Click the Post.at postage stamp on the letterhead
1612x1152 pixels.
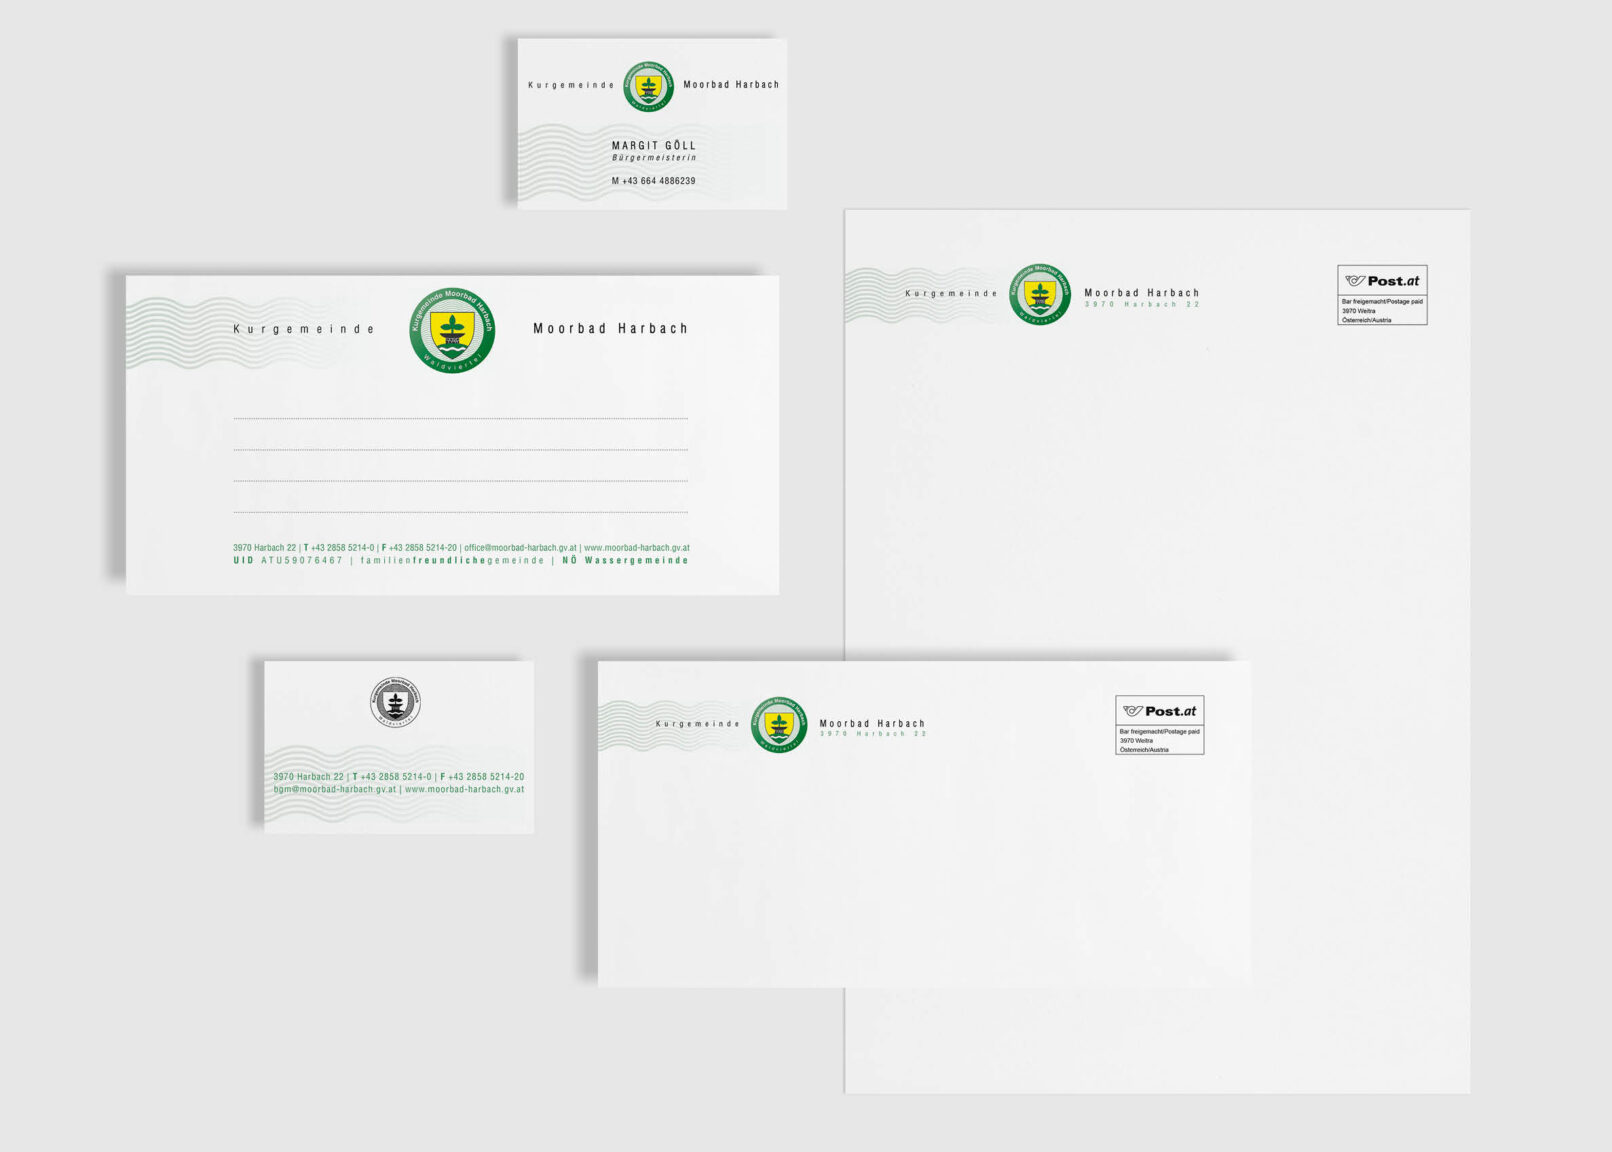1382,295
